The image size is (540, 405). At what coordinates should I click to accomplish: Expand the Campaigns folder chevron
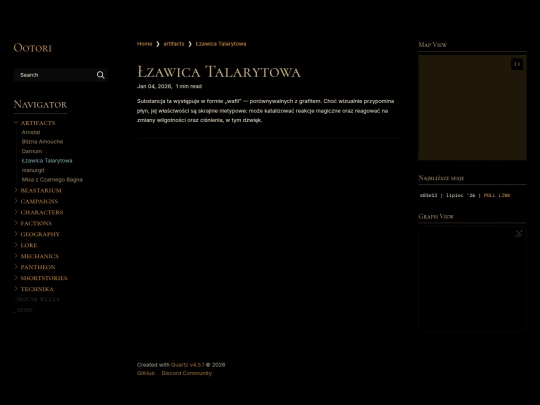point(16,201)
